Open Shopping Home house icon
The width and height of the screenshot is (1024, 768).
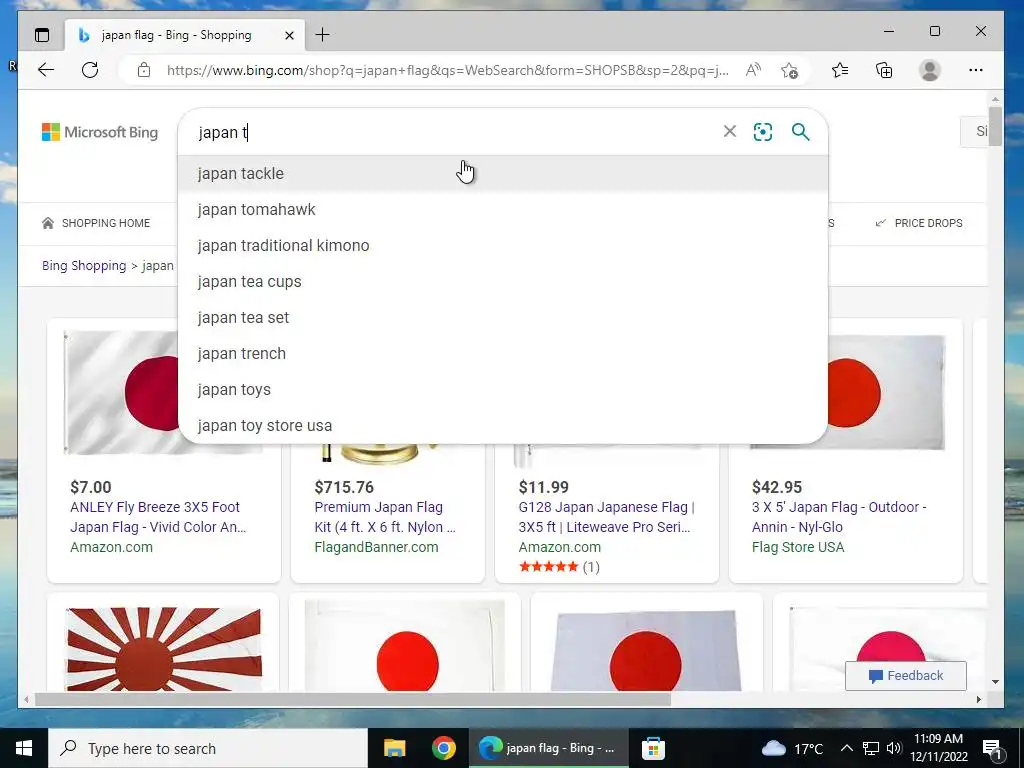pos(48,223)
